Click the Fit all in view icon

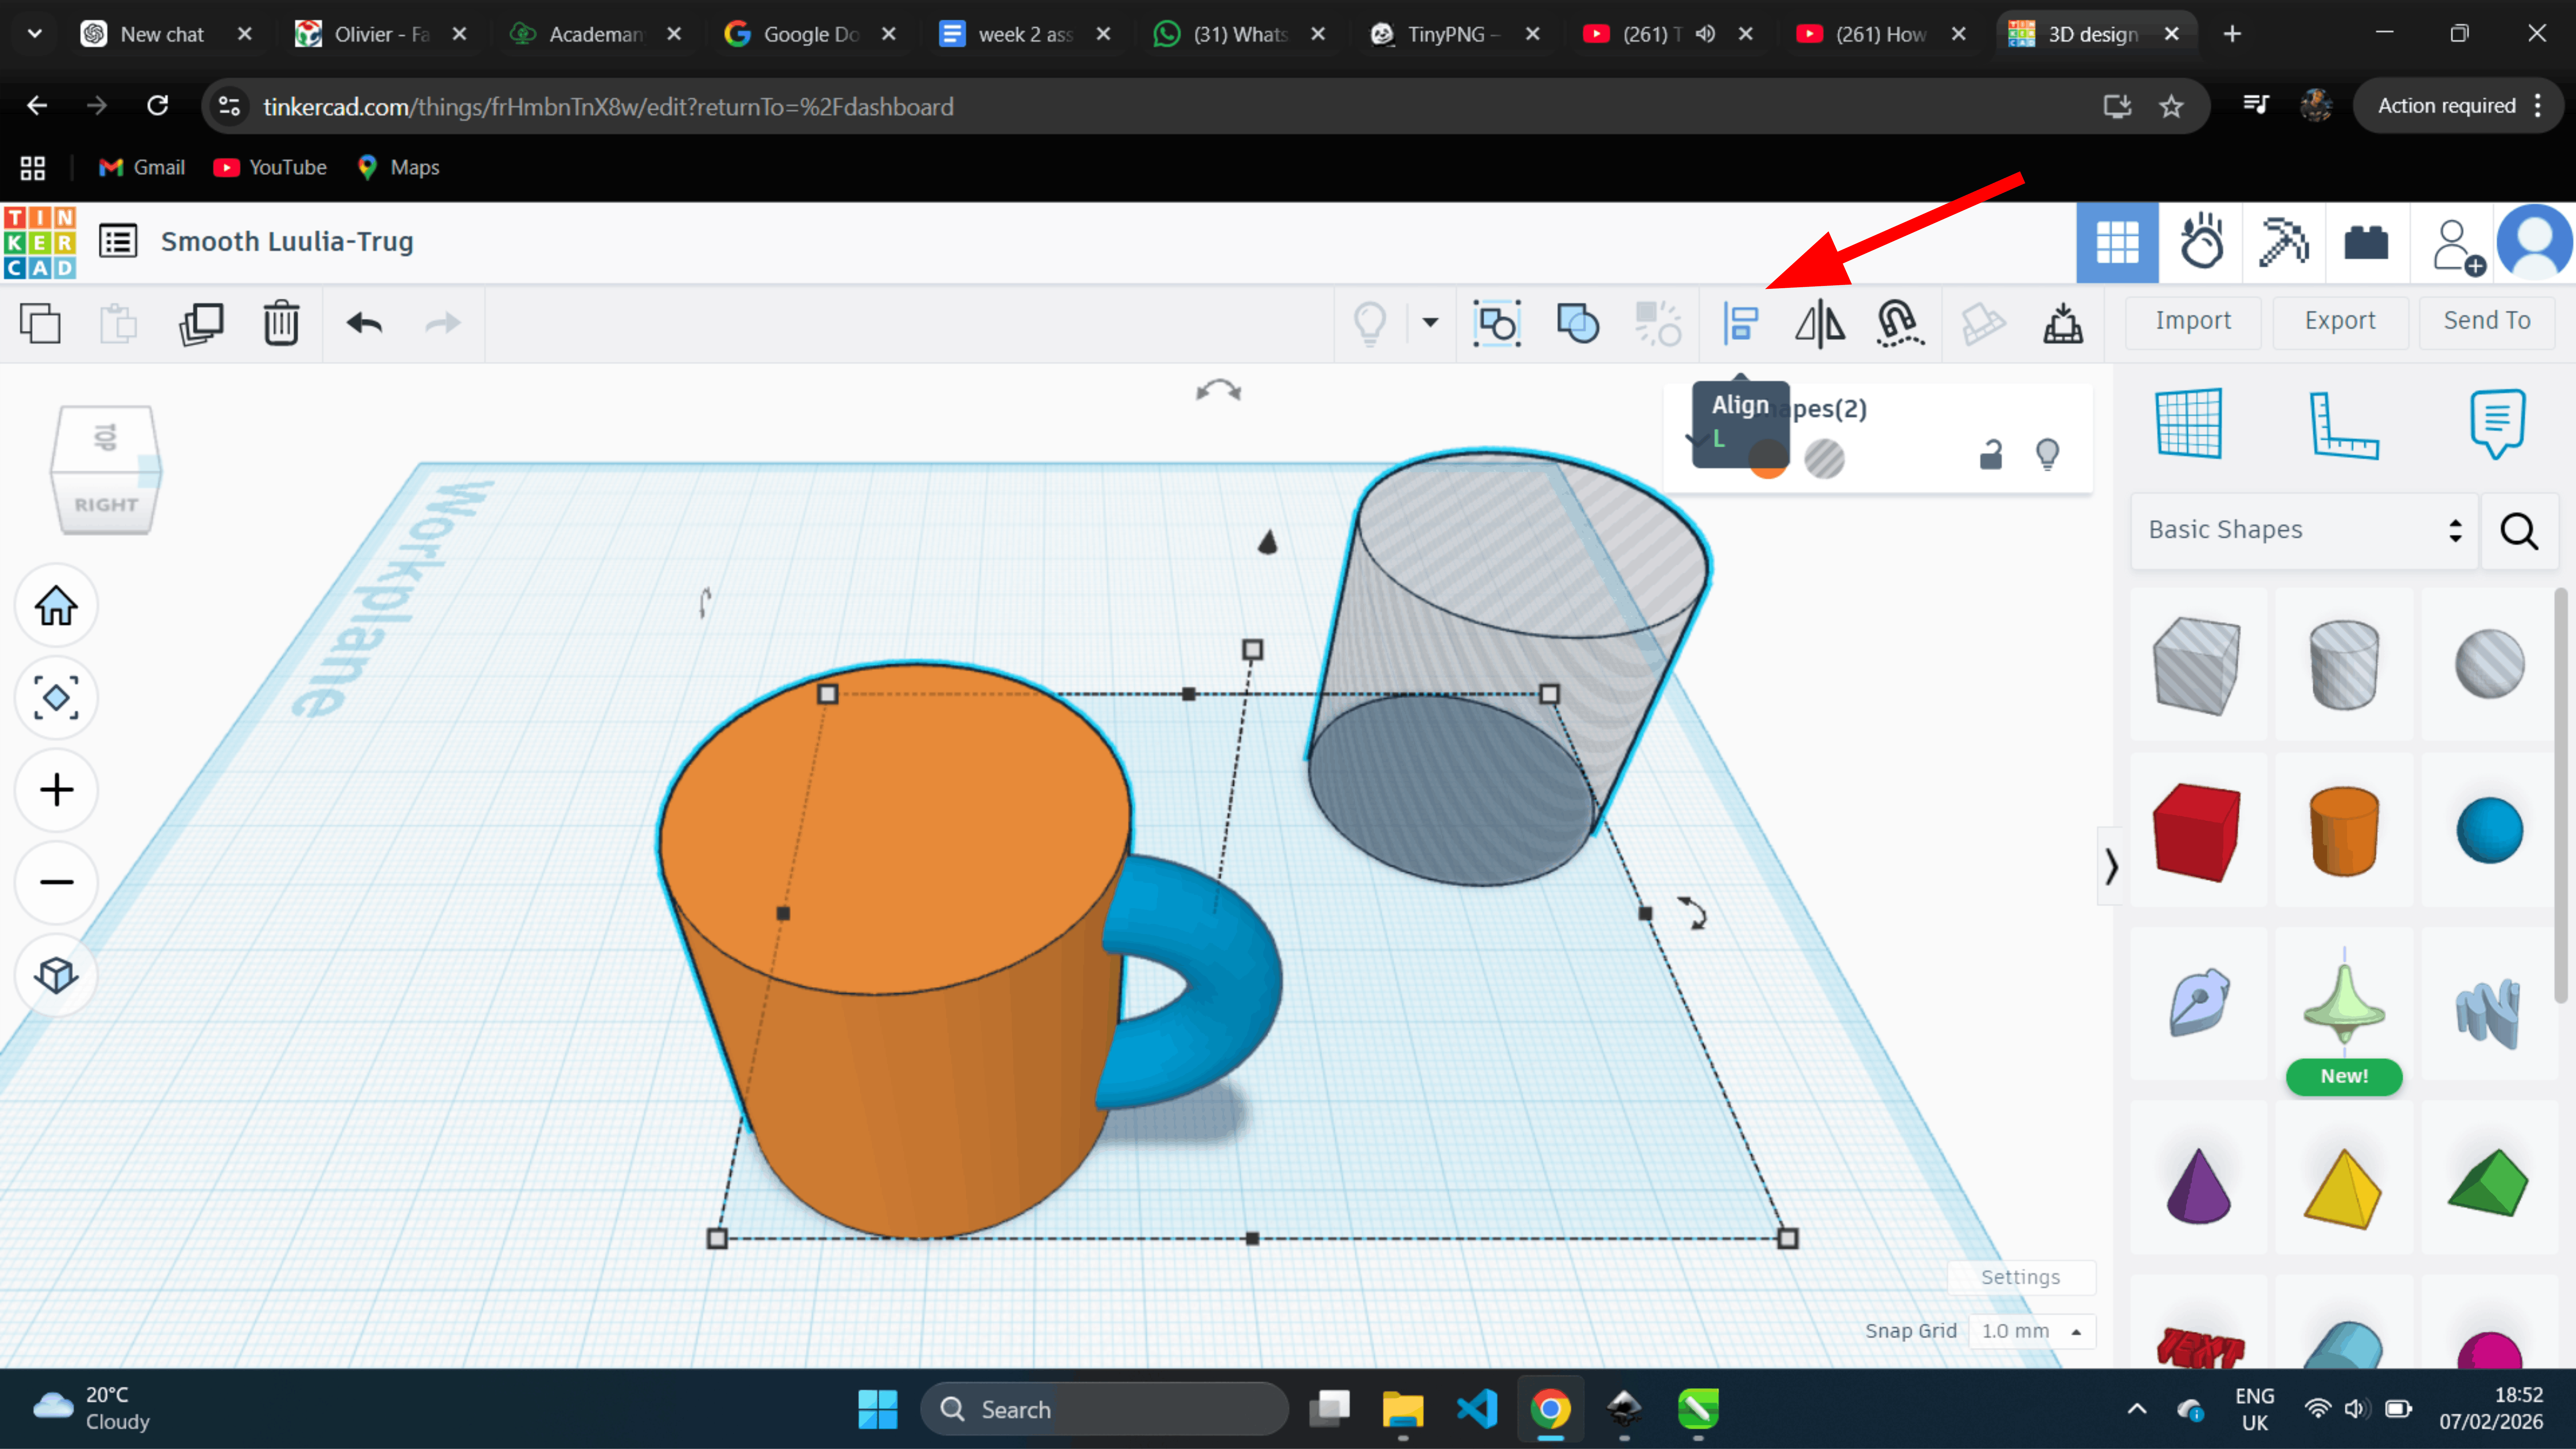click(56, 697)
